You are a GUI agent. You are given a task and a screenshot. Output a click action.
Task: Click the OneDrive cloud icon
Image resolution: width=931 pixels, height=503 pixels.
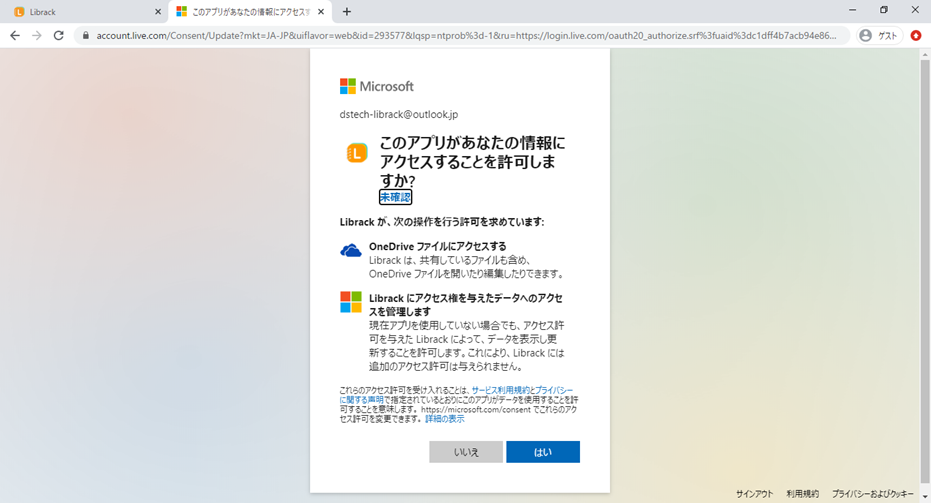coord(351,251)
